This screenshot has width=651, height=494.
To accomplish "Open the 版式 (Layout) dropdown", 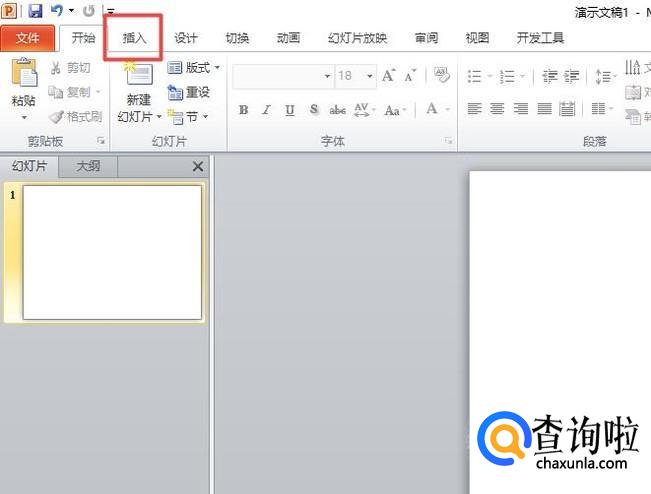I will [x=193, y=67].
